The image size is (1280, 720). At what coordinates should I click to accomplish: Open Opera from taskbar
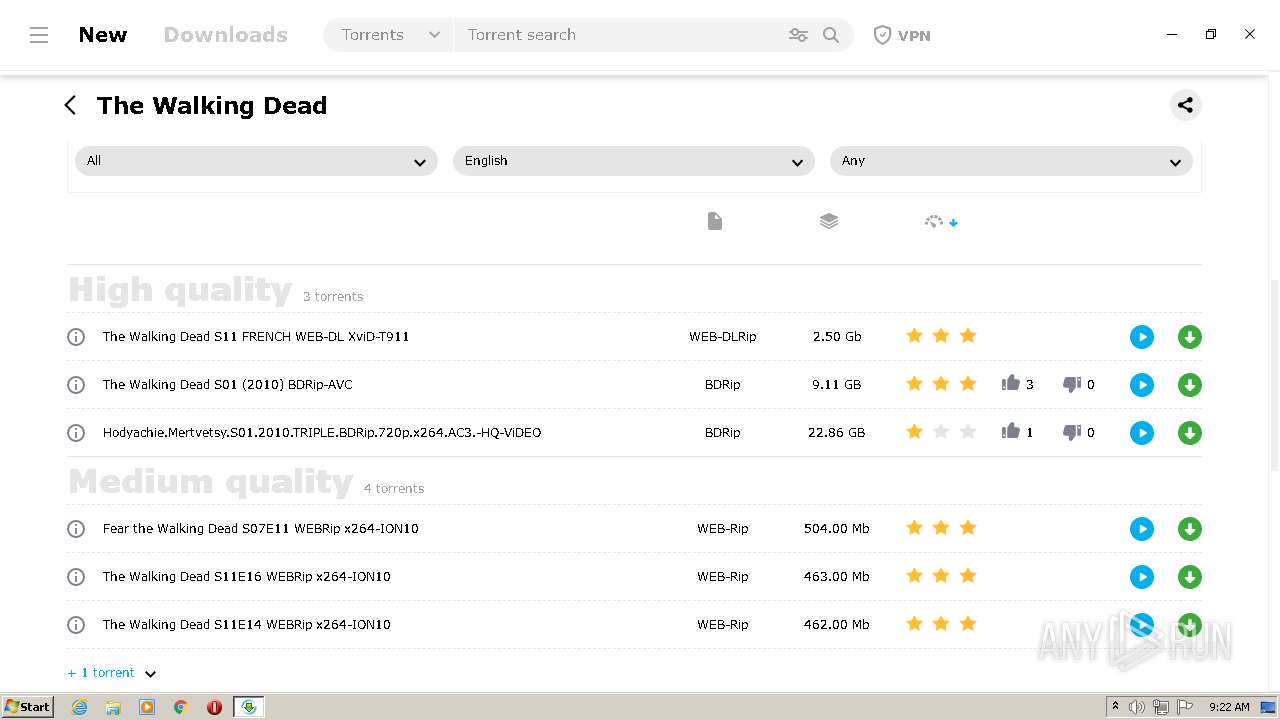point(214,707)
